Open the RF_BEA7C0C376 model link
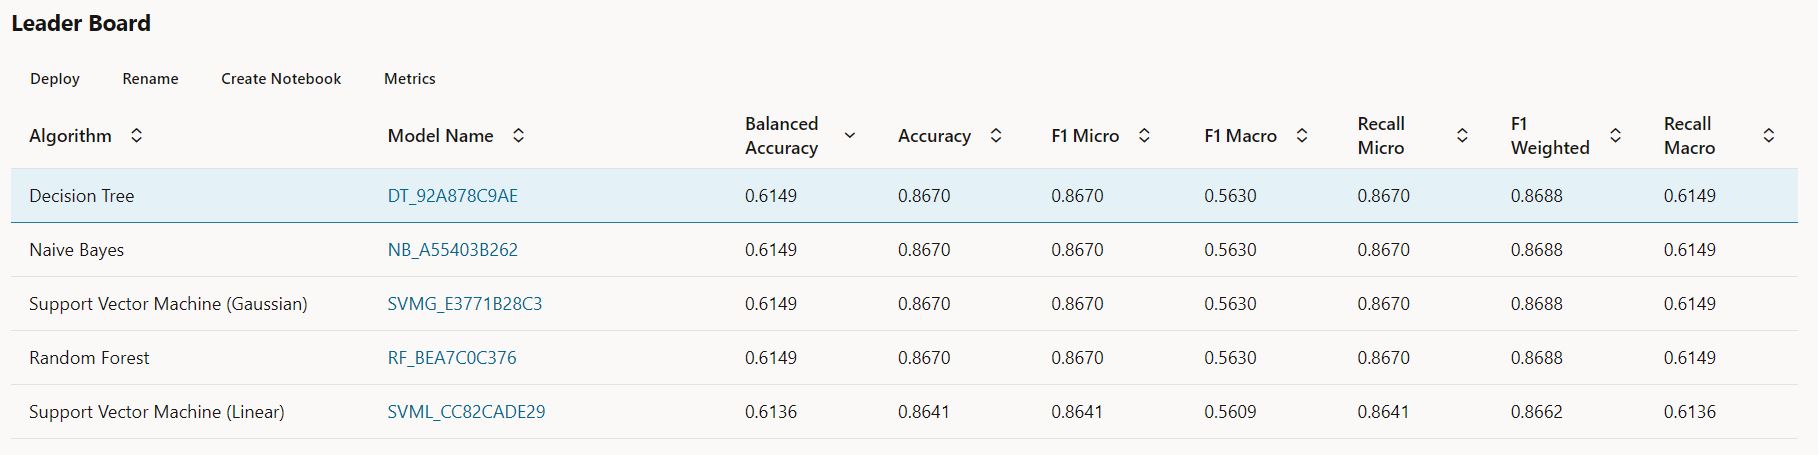This screenshot has width=1818, height=455. 451,358
